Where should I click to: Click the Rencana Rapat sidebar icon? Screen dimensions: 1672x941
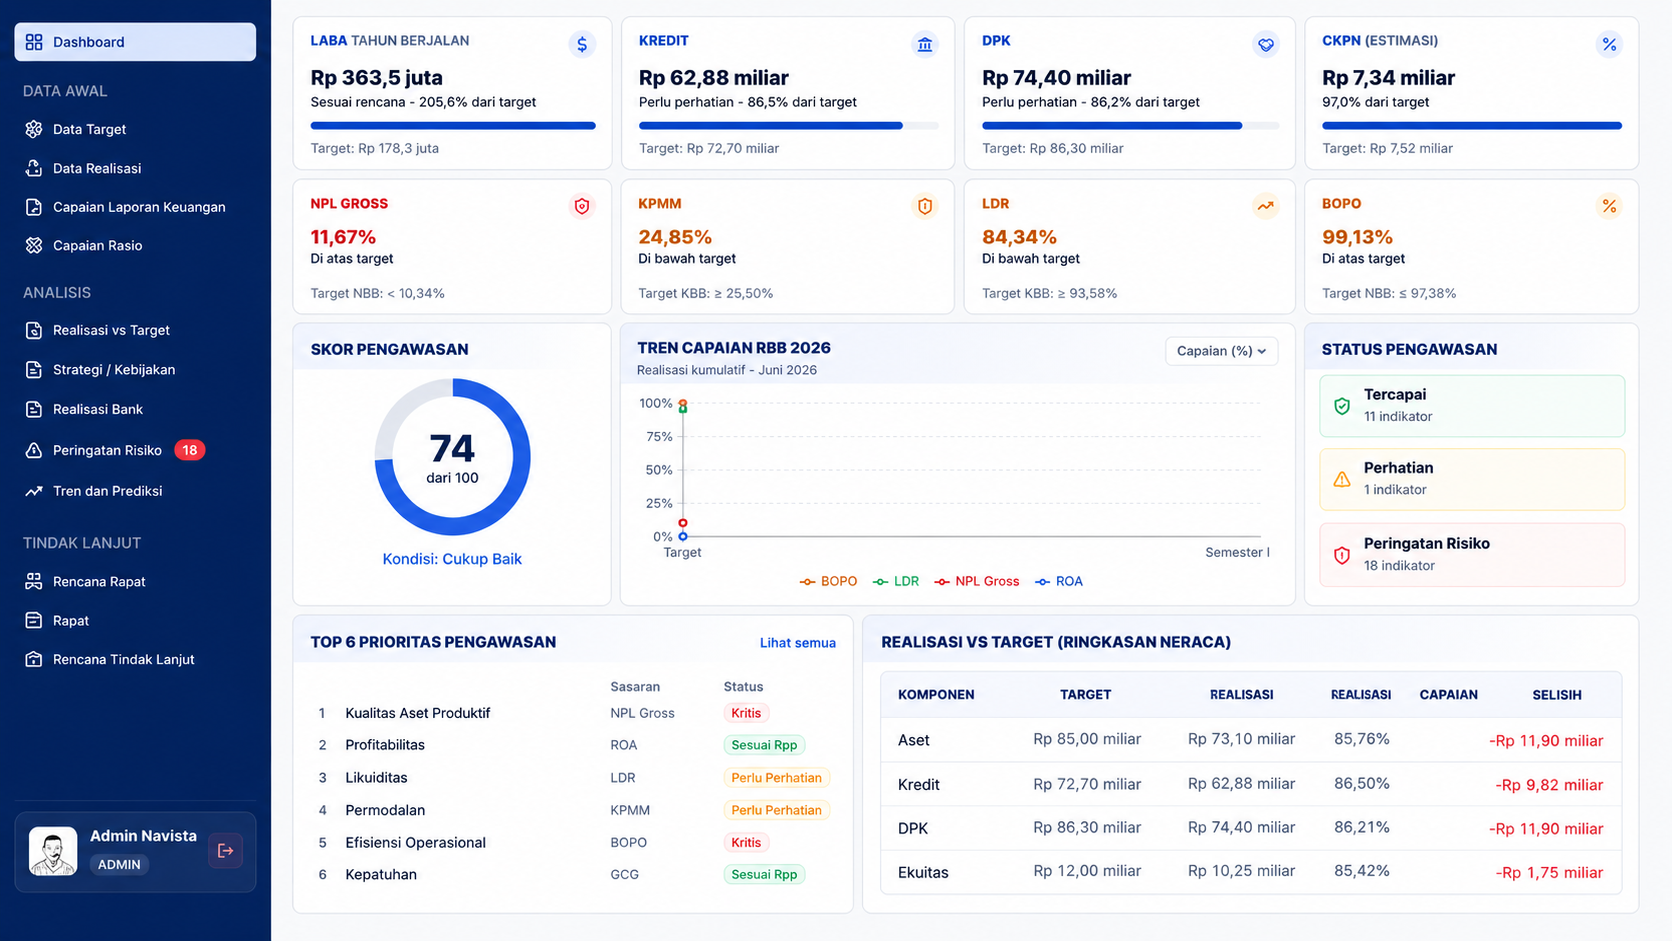pos(34,581)
